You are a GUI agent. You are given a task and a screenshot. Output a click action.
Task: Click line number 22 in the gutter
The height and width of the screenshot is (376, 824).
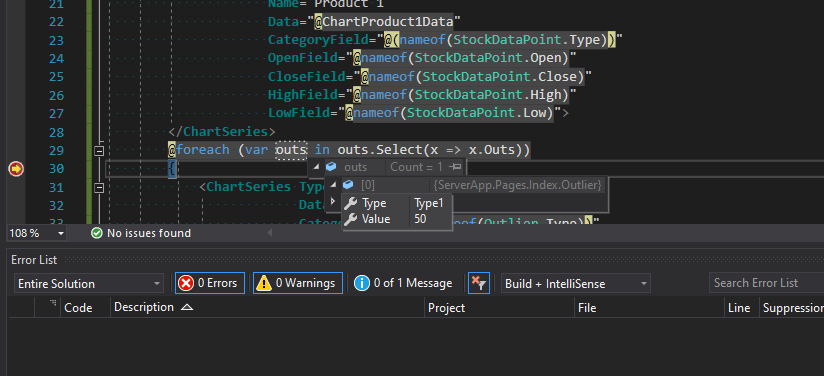tap(56, 22)
